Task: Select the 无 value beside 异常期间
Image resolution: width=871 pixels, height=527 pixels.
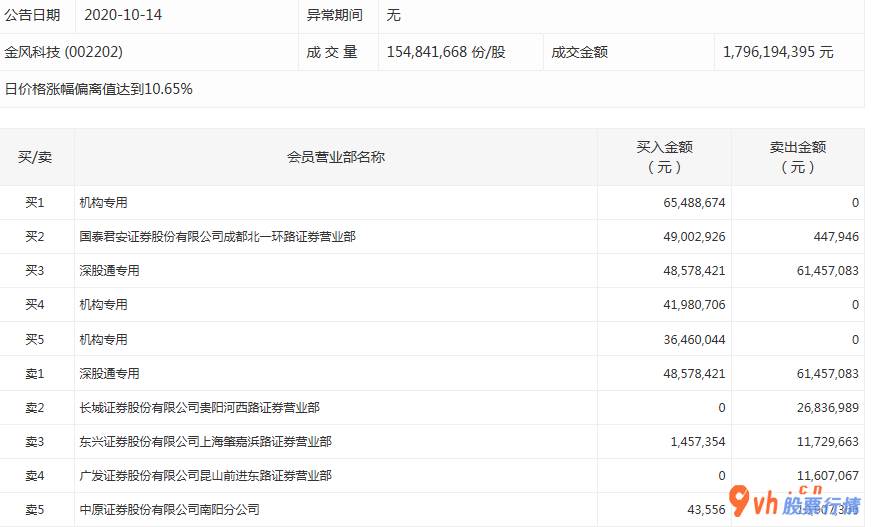Action: (393, 15)
